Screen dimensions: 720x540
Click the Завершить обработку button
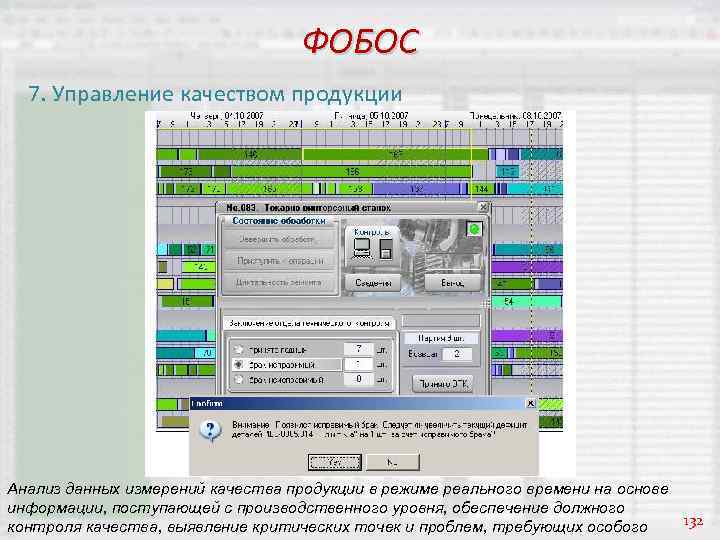pyautogui.click(x=279, y=239)
